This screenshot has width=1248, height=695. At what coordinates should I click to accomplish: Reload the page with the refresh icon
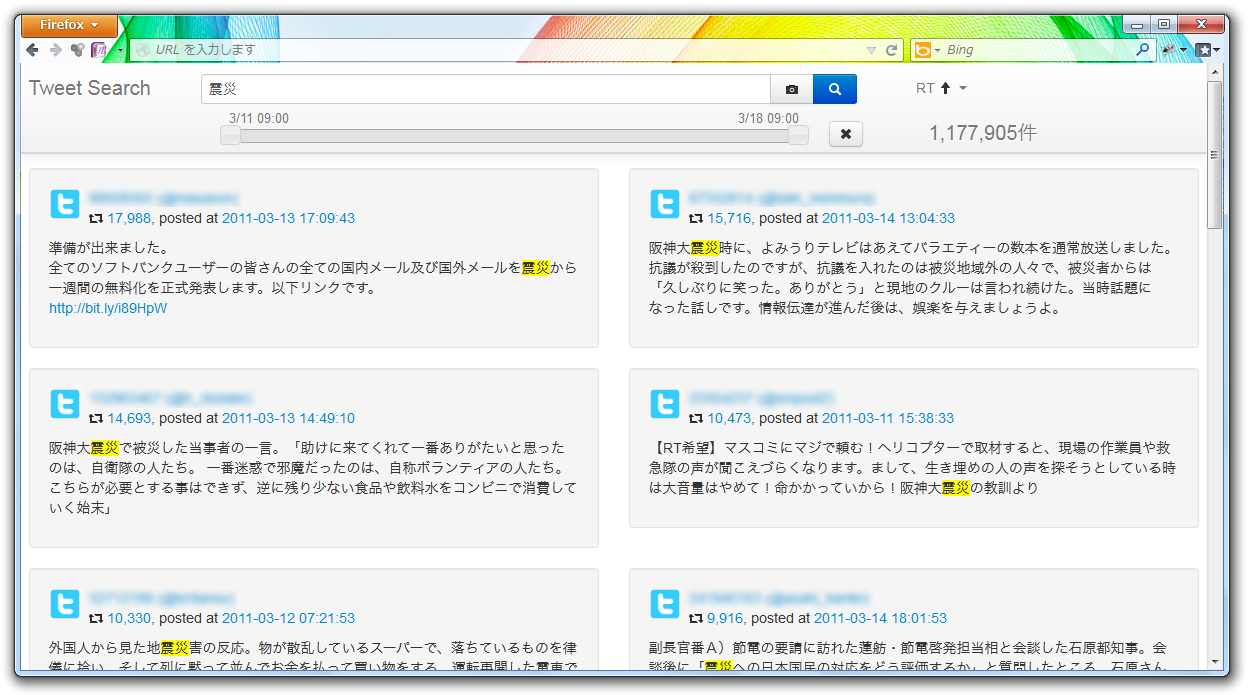pyautogui.click(x=891, y=50)
